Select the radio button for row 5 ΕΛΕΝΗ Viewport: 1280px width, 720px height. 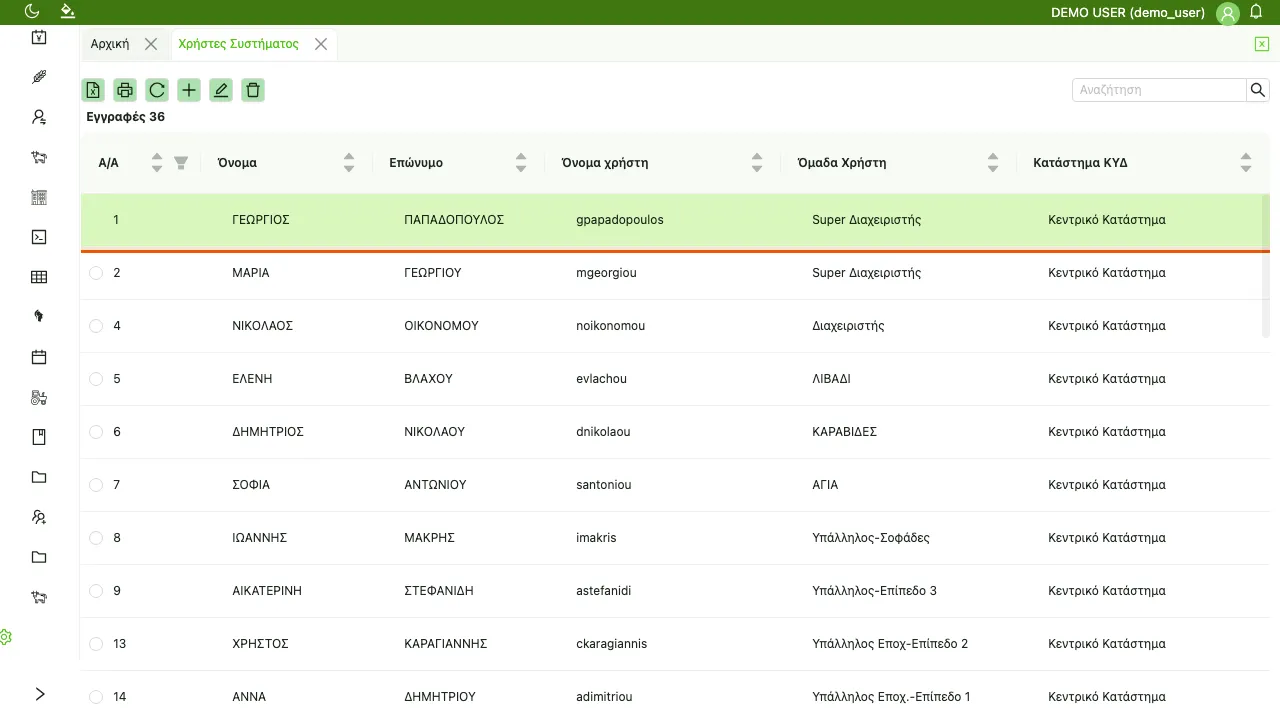96,379
